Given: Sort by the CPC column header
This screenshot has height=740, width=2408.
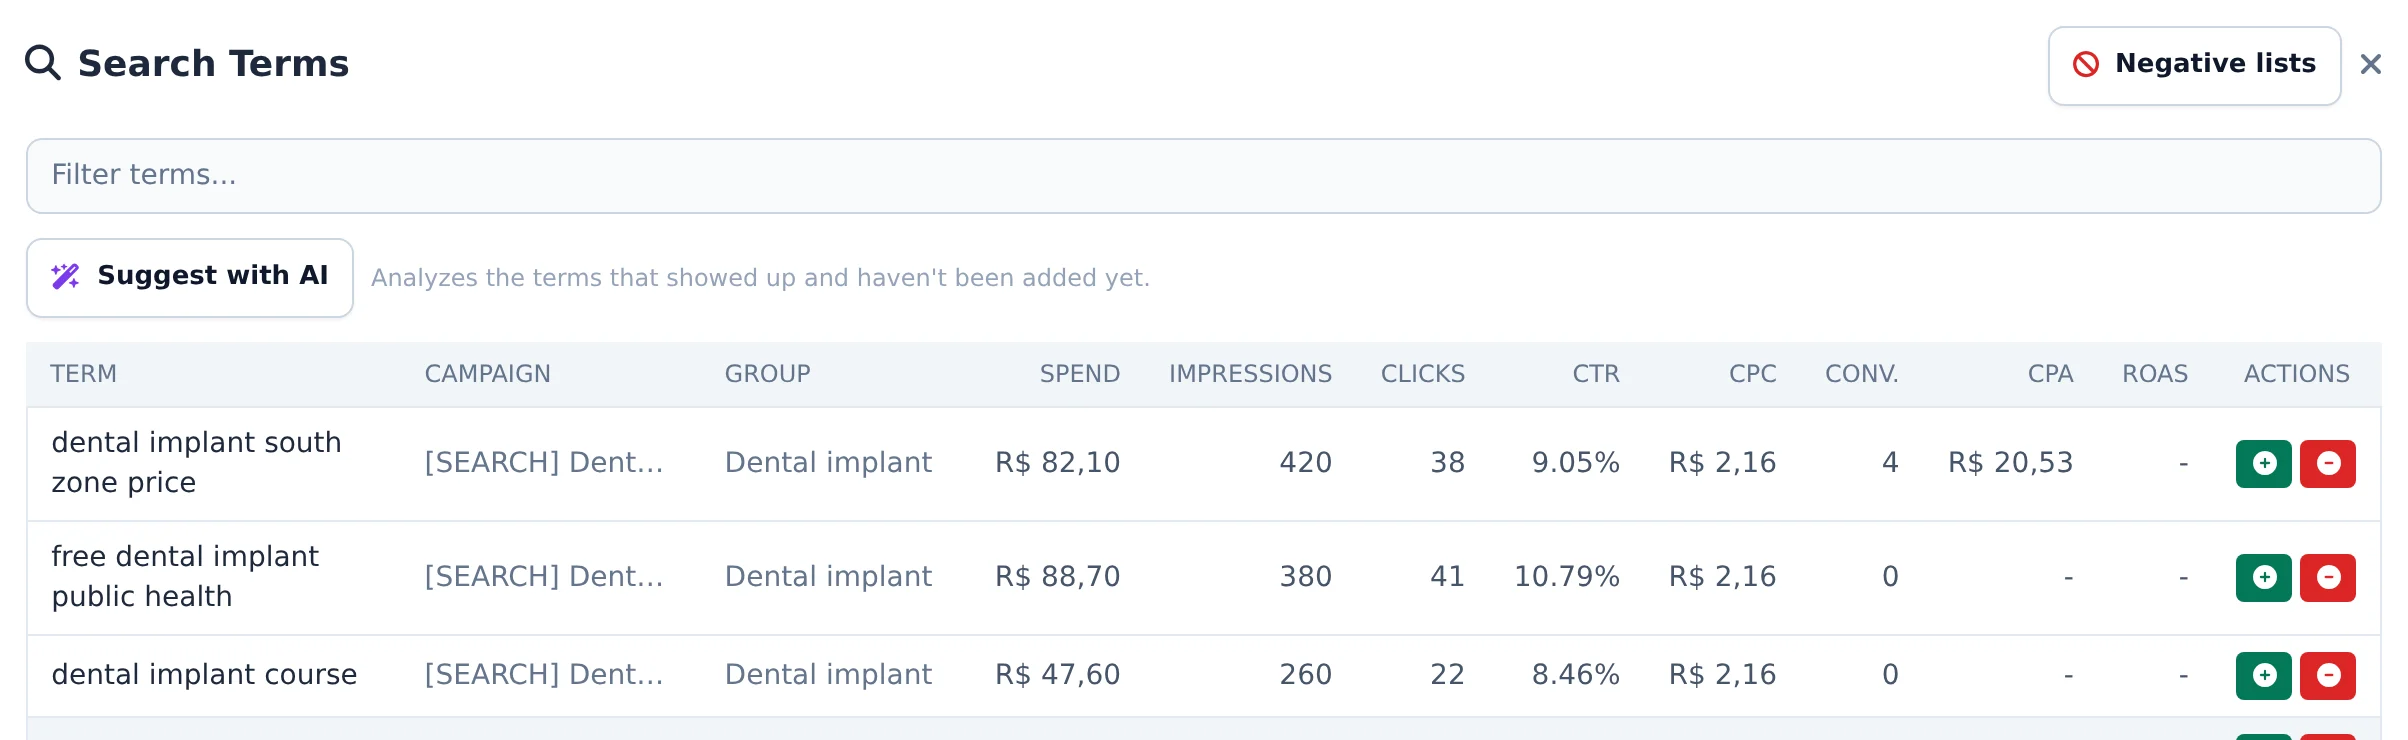Looking at the screenshot, I should (x=1752, y=374).
